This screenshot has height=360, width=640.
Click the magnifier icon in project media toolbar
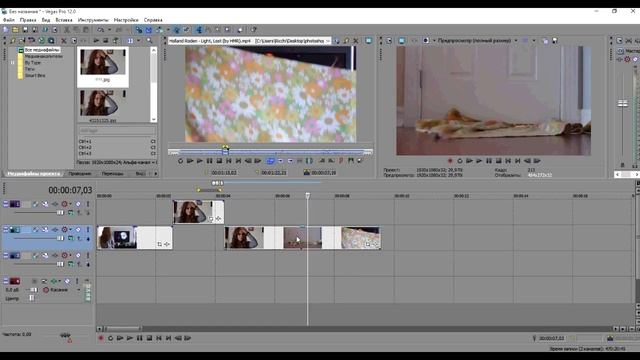[x=149, y=41]
